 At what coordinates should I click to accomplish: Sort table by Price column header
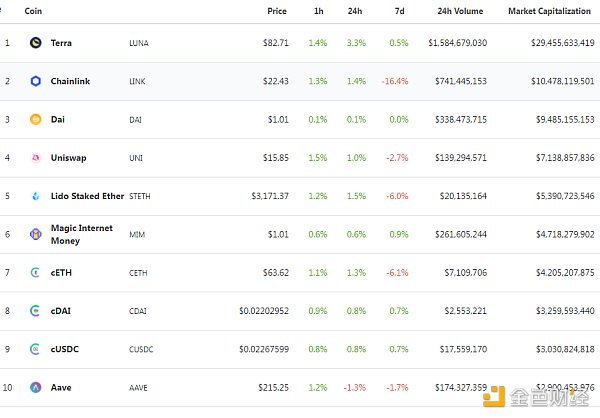point(277,11)
